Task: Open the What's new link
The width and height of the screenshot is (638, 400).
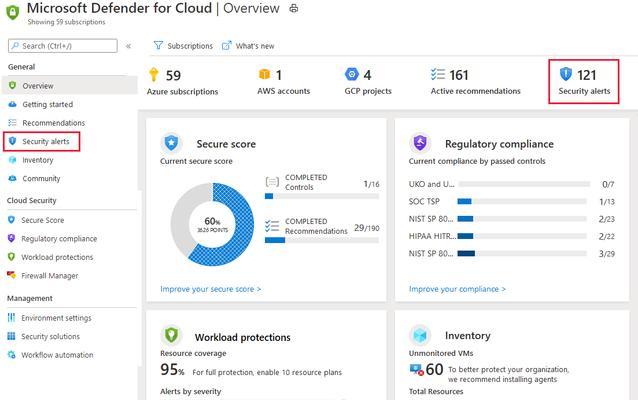Action: [x=248, y=46]
